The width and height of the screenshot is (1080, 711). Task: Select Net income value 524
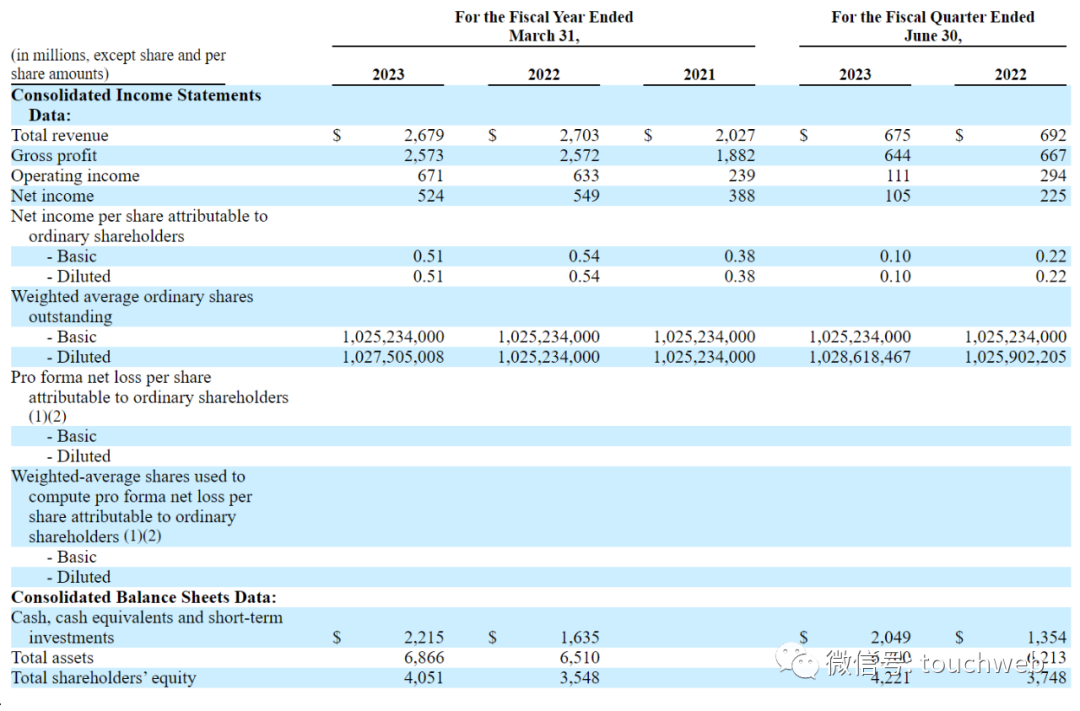430,196
